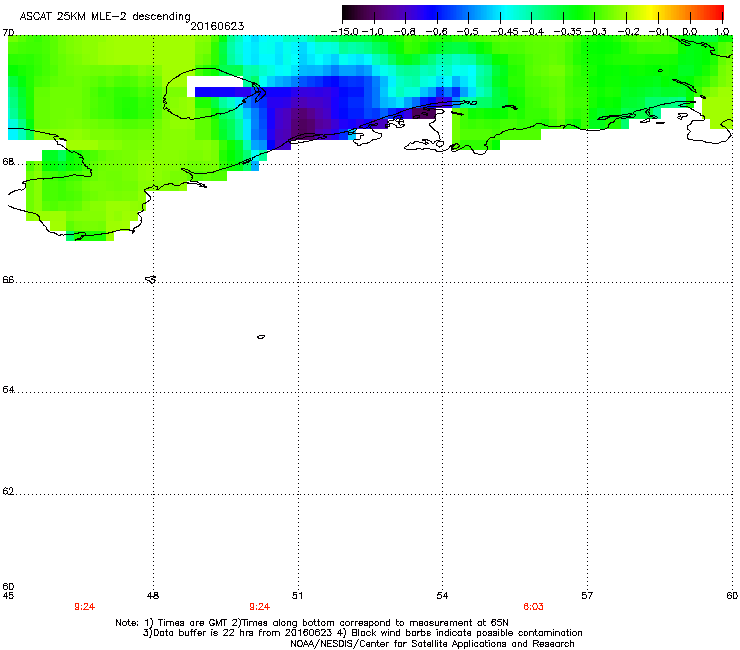Click the small island outline south of latitude 66
This screenshot has height=650, width=740.
(x=261, y=337)
